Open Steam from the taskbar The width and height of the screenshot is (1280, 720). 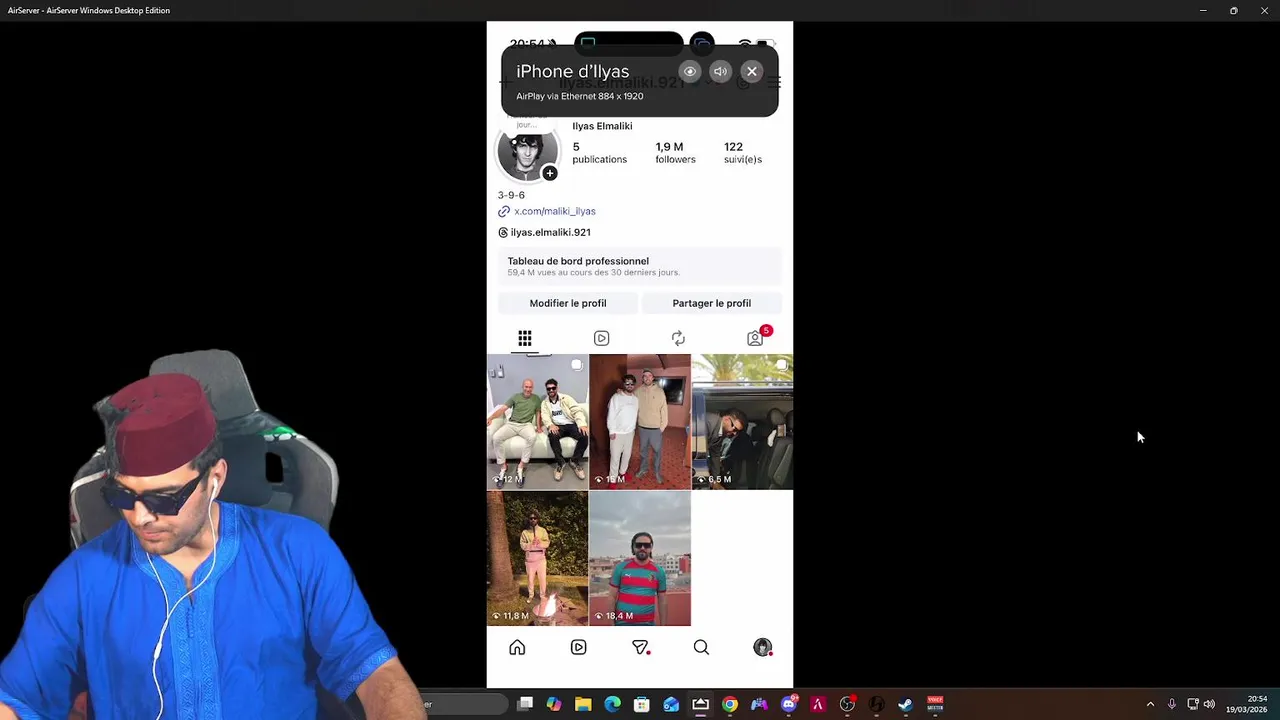pos(906,704)
